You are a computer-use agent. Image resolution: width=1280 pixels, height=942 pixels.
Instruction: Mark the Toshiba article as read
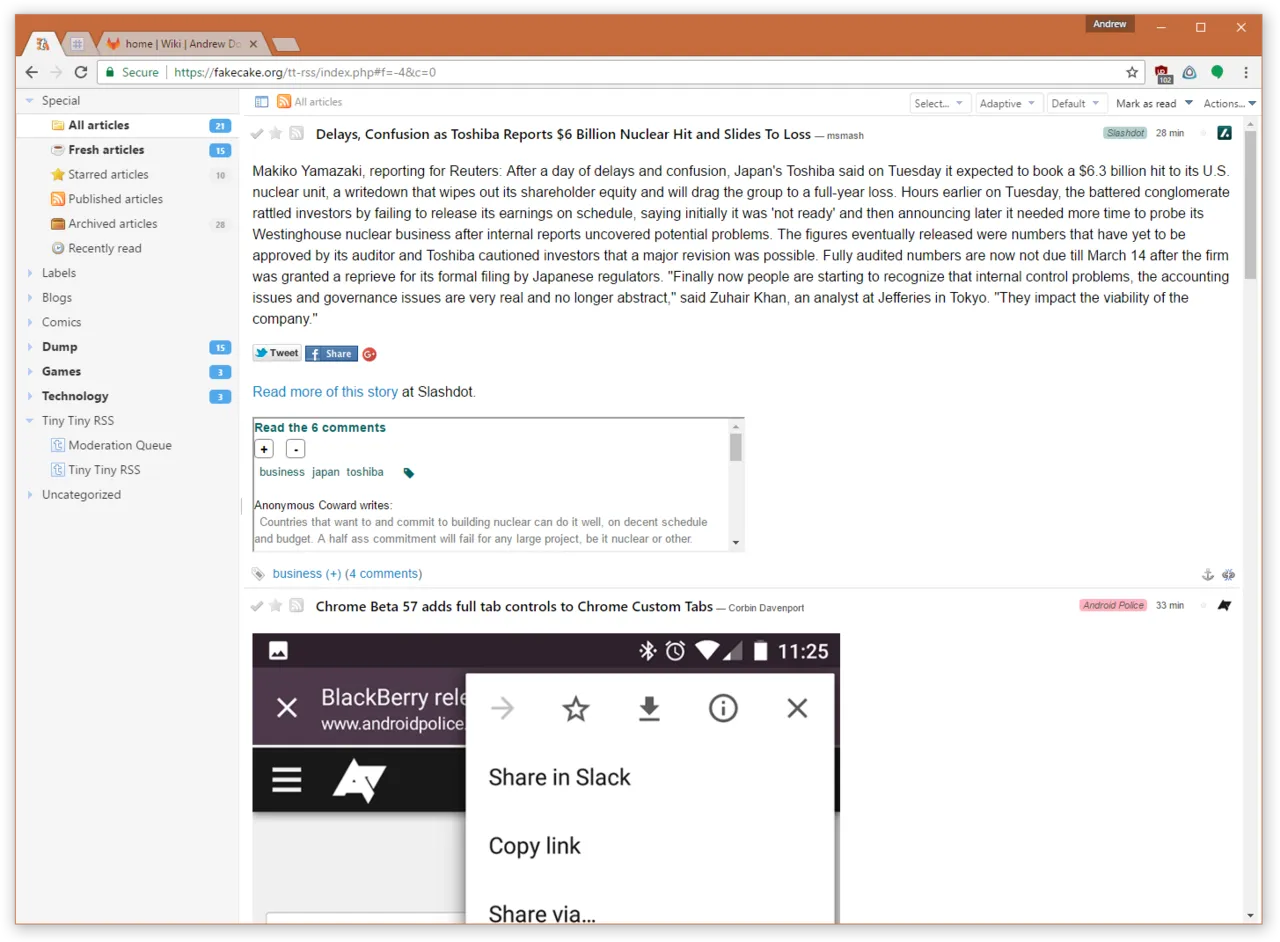coord(257,133)
